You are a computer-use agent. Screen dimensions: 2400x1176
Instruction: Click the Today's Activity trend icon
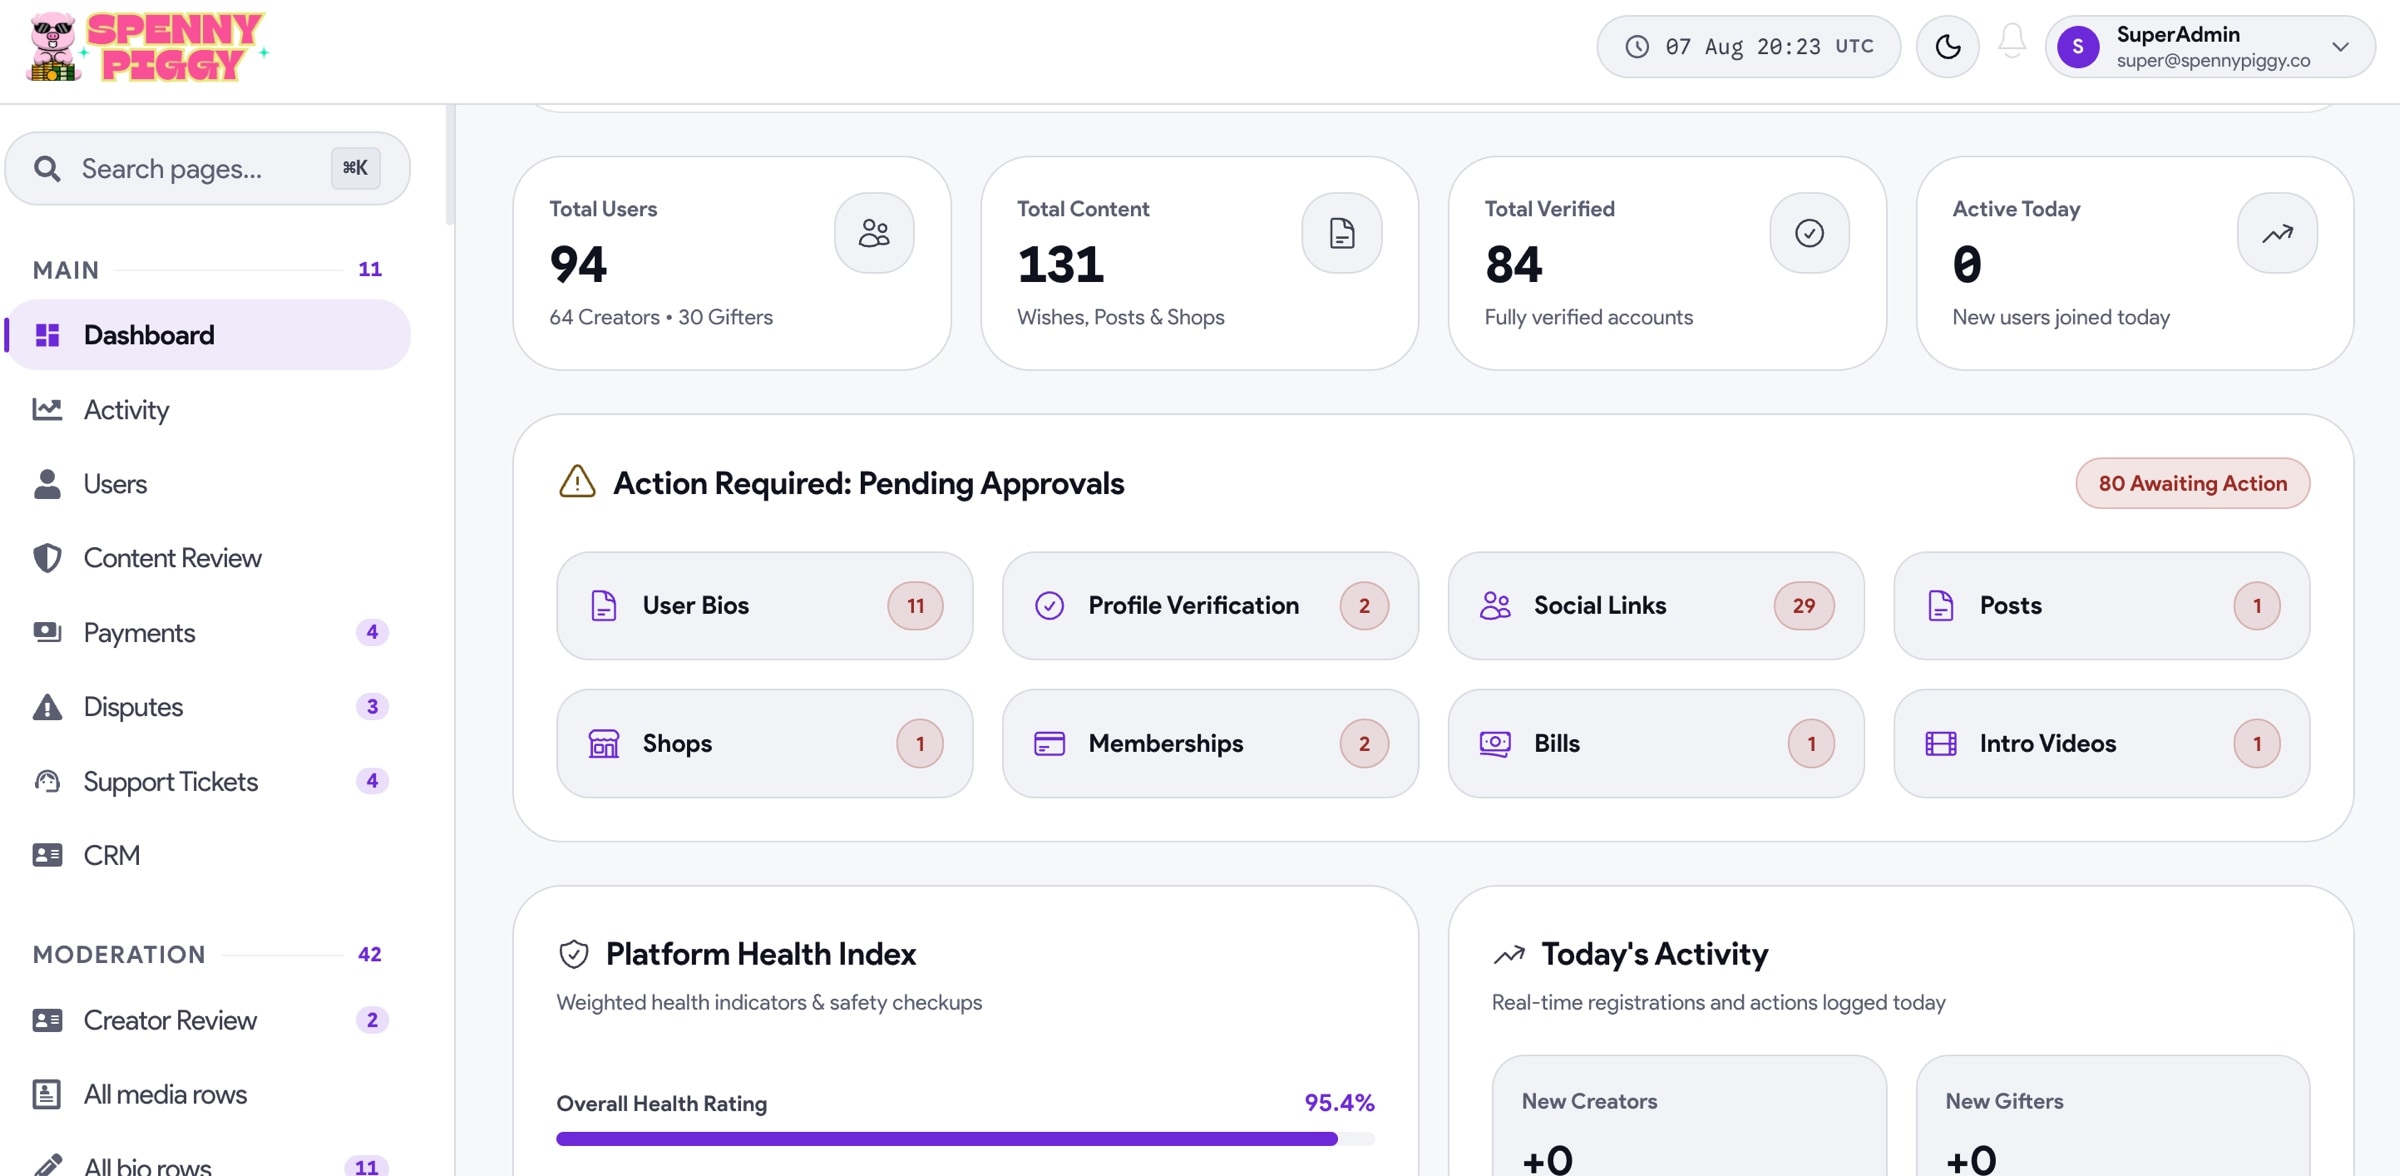click(1509, 955)
